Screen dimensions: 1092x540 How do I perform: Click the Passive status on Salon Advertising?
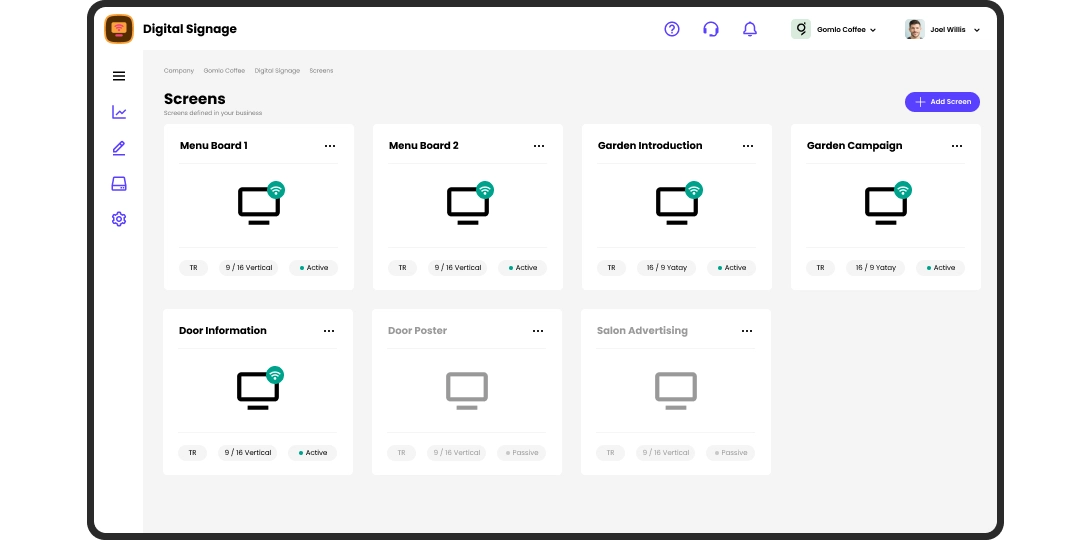point(731,453)
